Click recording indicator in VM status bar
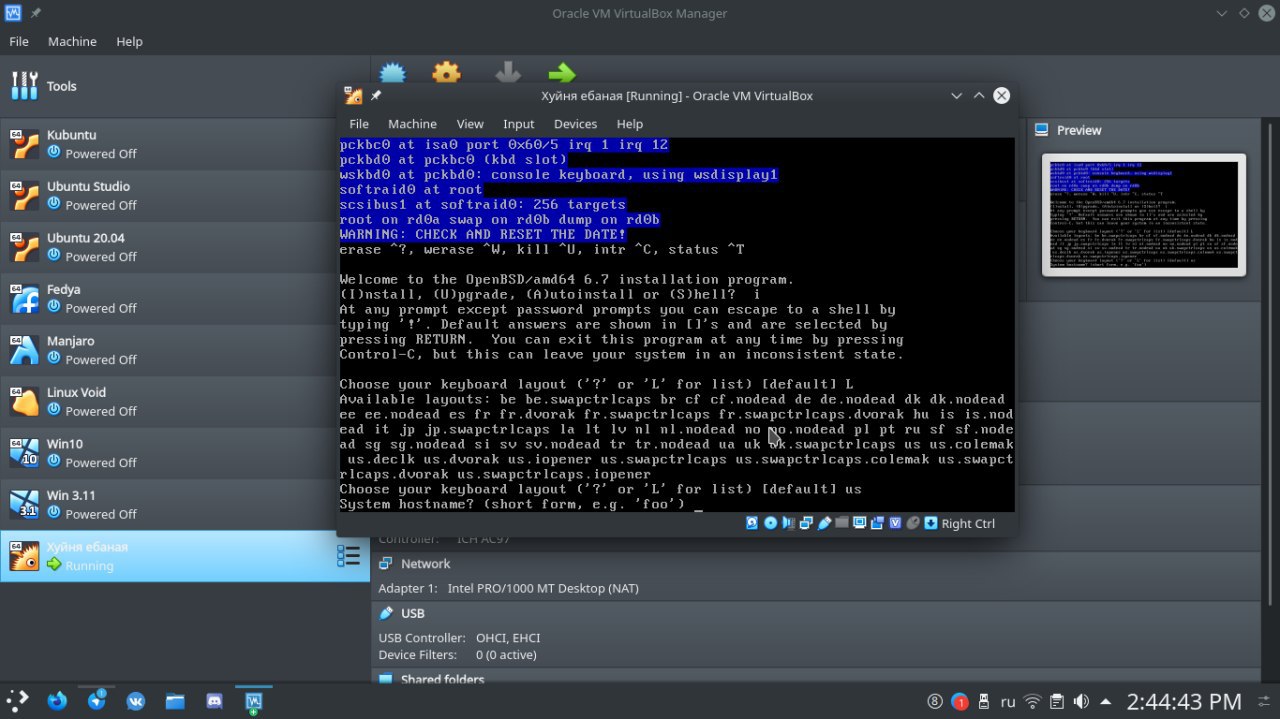The height and width of the screenshot is (719, 1280). click(878, 523)
